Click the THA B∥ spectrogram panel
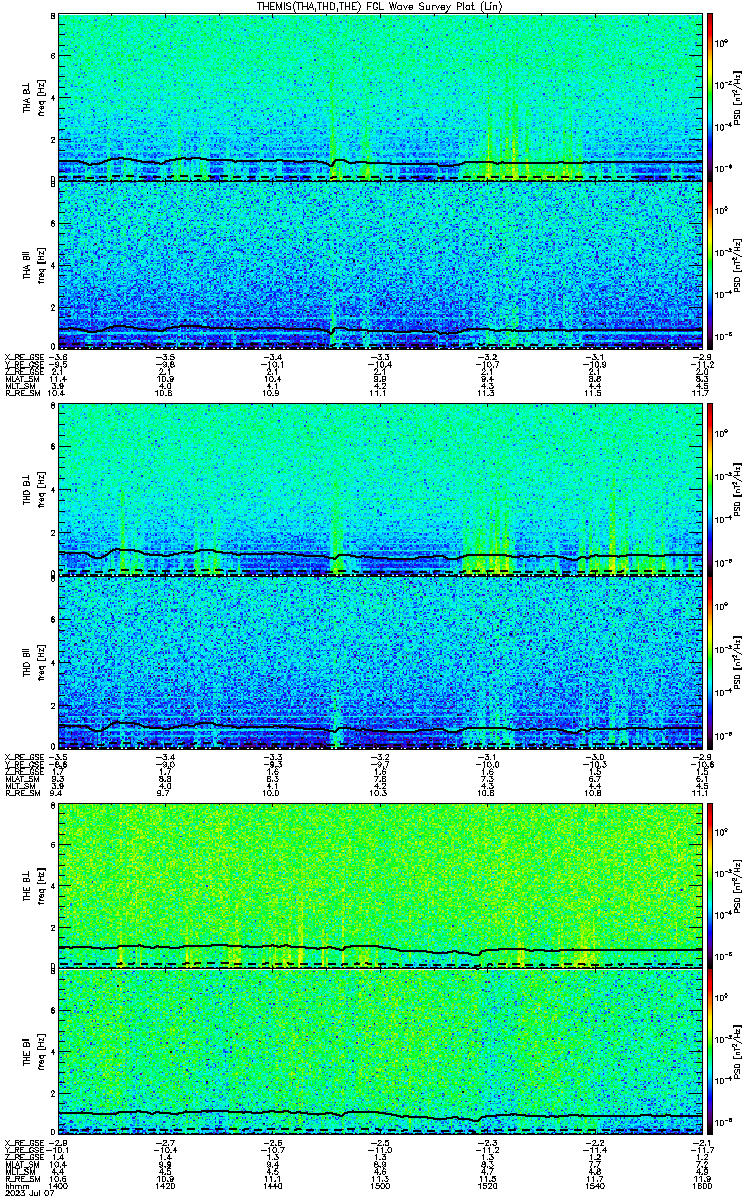 pyautogui.click(x=381, y=265)
